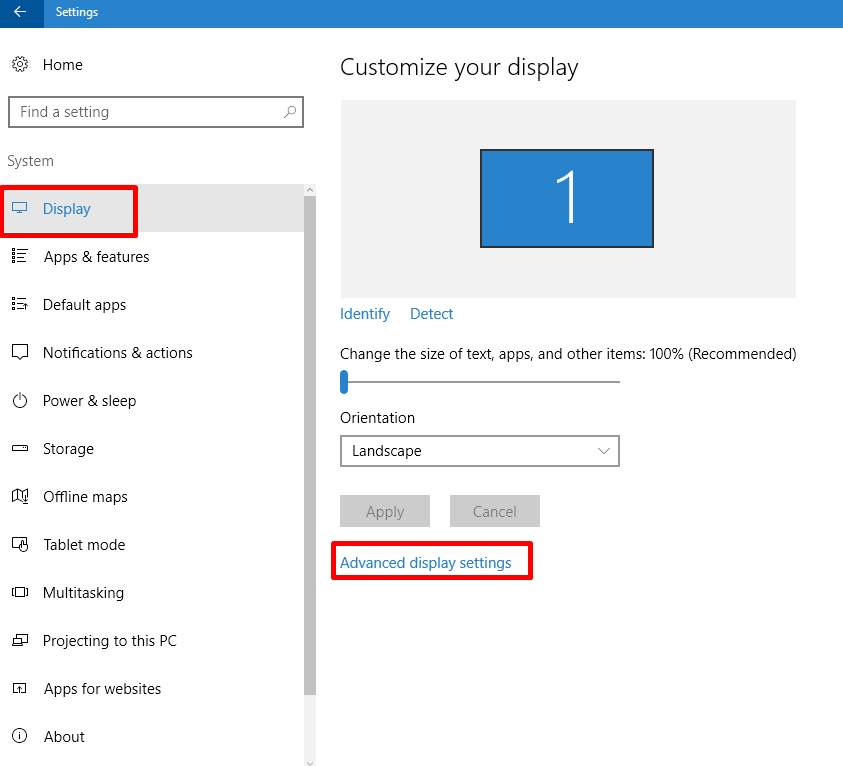Select monitor 1 in display preview
This screenshot has height=766, width=843.
coord(566,198)
